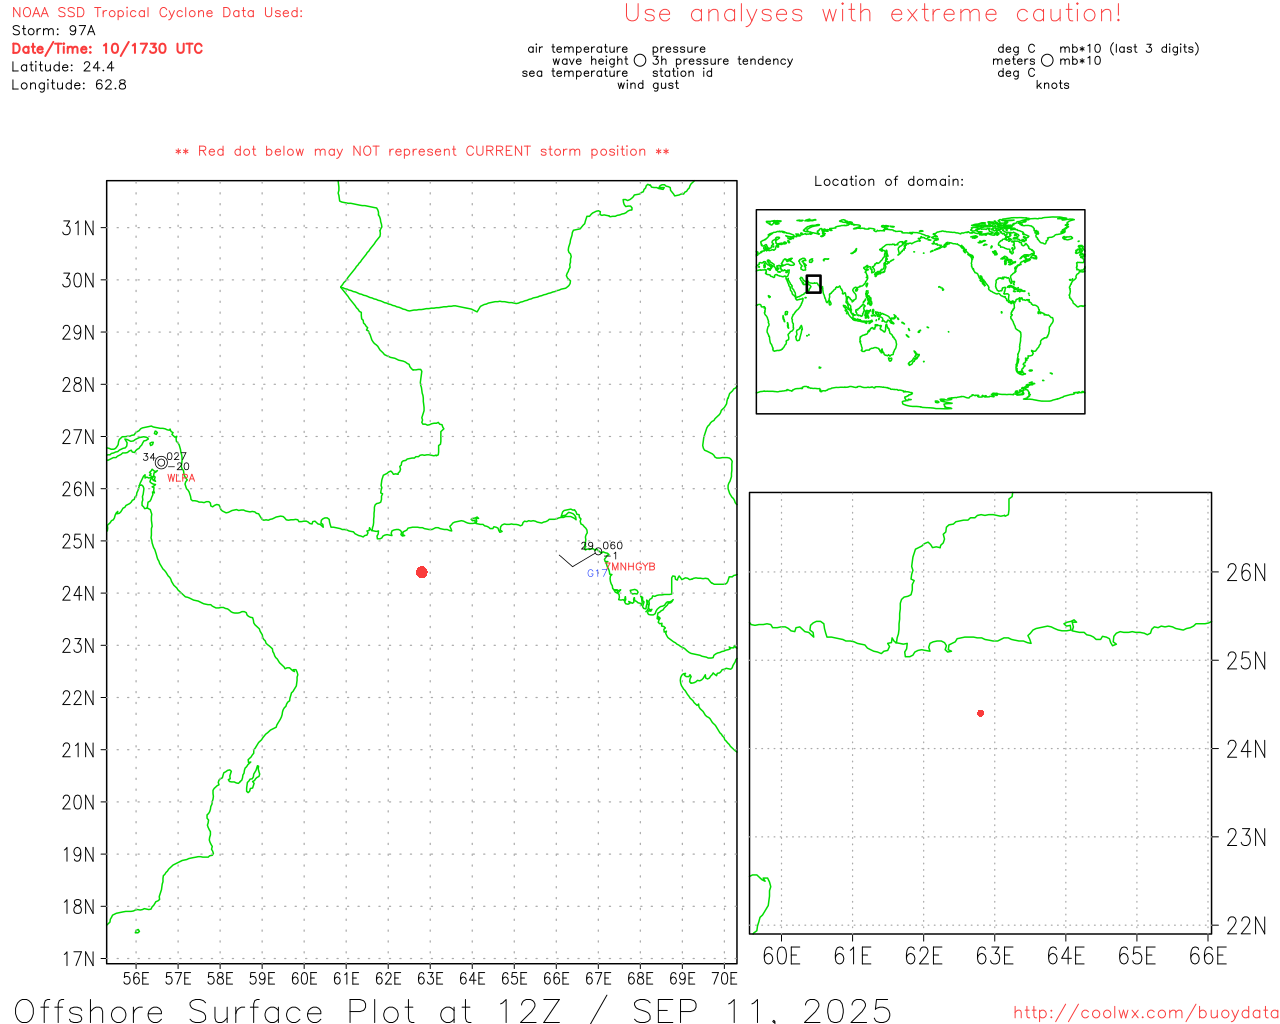The height and width of the screenshot is (1024, 1280).
Task: Click the 'Latitude: 24.4' text
Action: click(63, 67)
